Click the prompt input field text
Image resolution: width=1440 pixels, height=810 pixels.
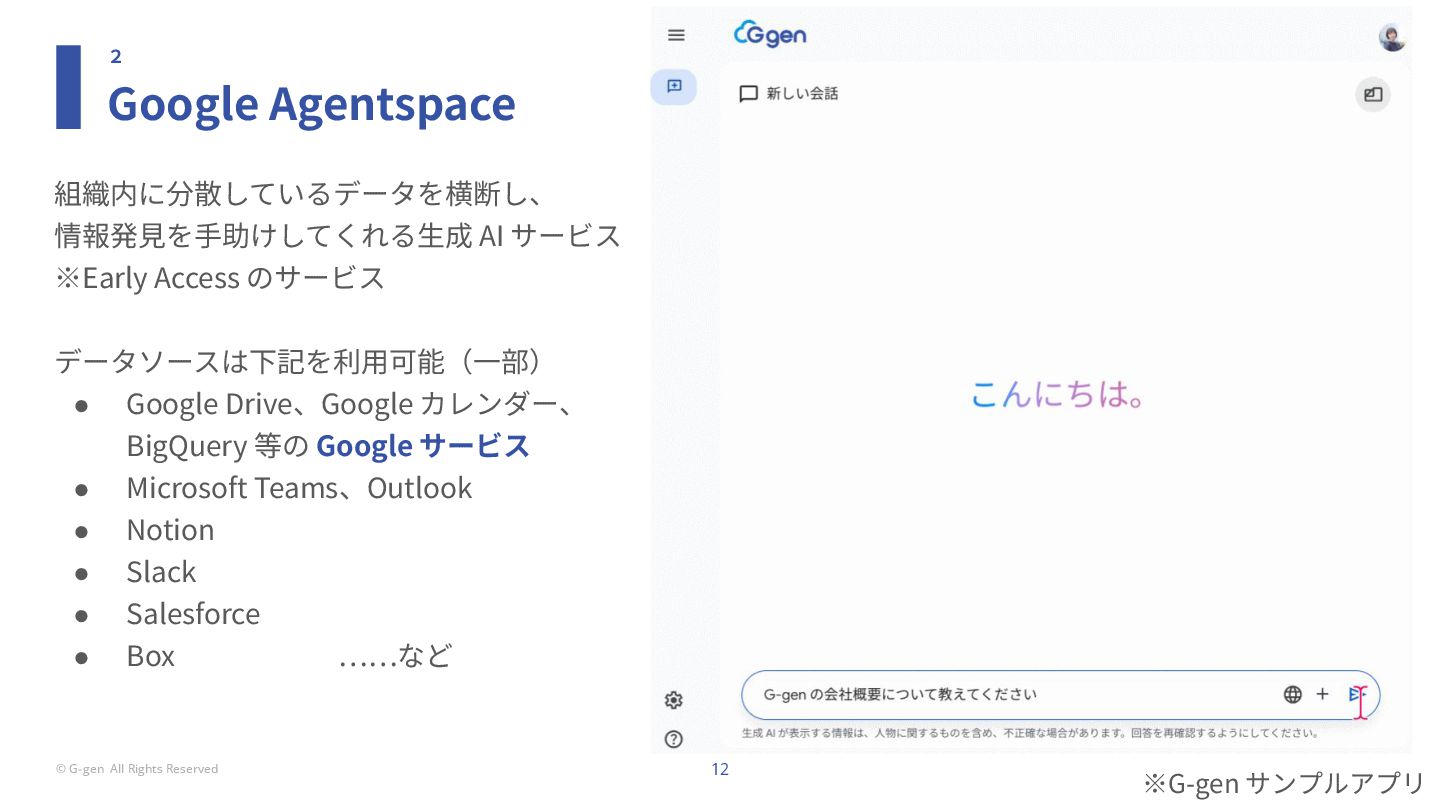coord(900,694)
